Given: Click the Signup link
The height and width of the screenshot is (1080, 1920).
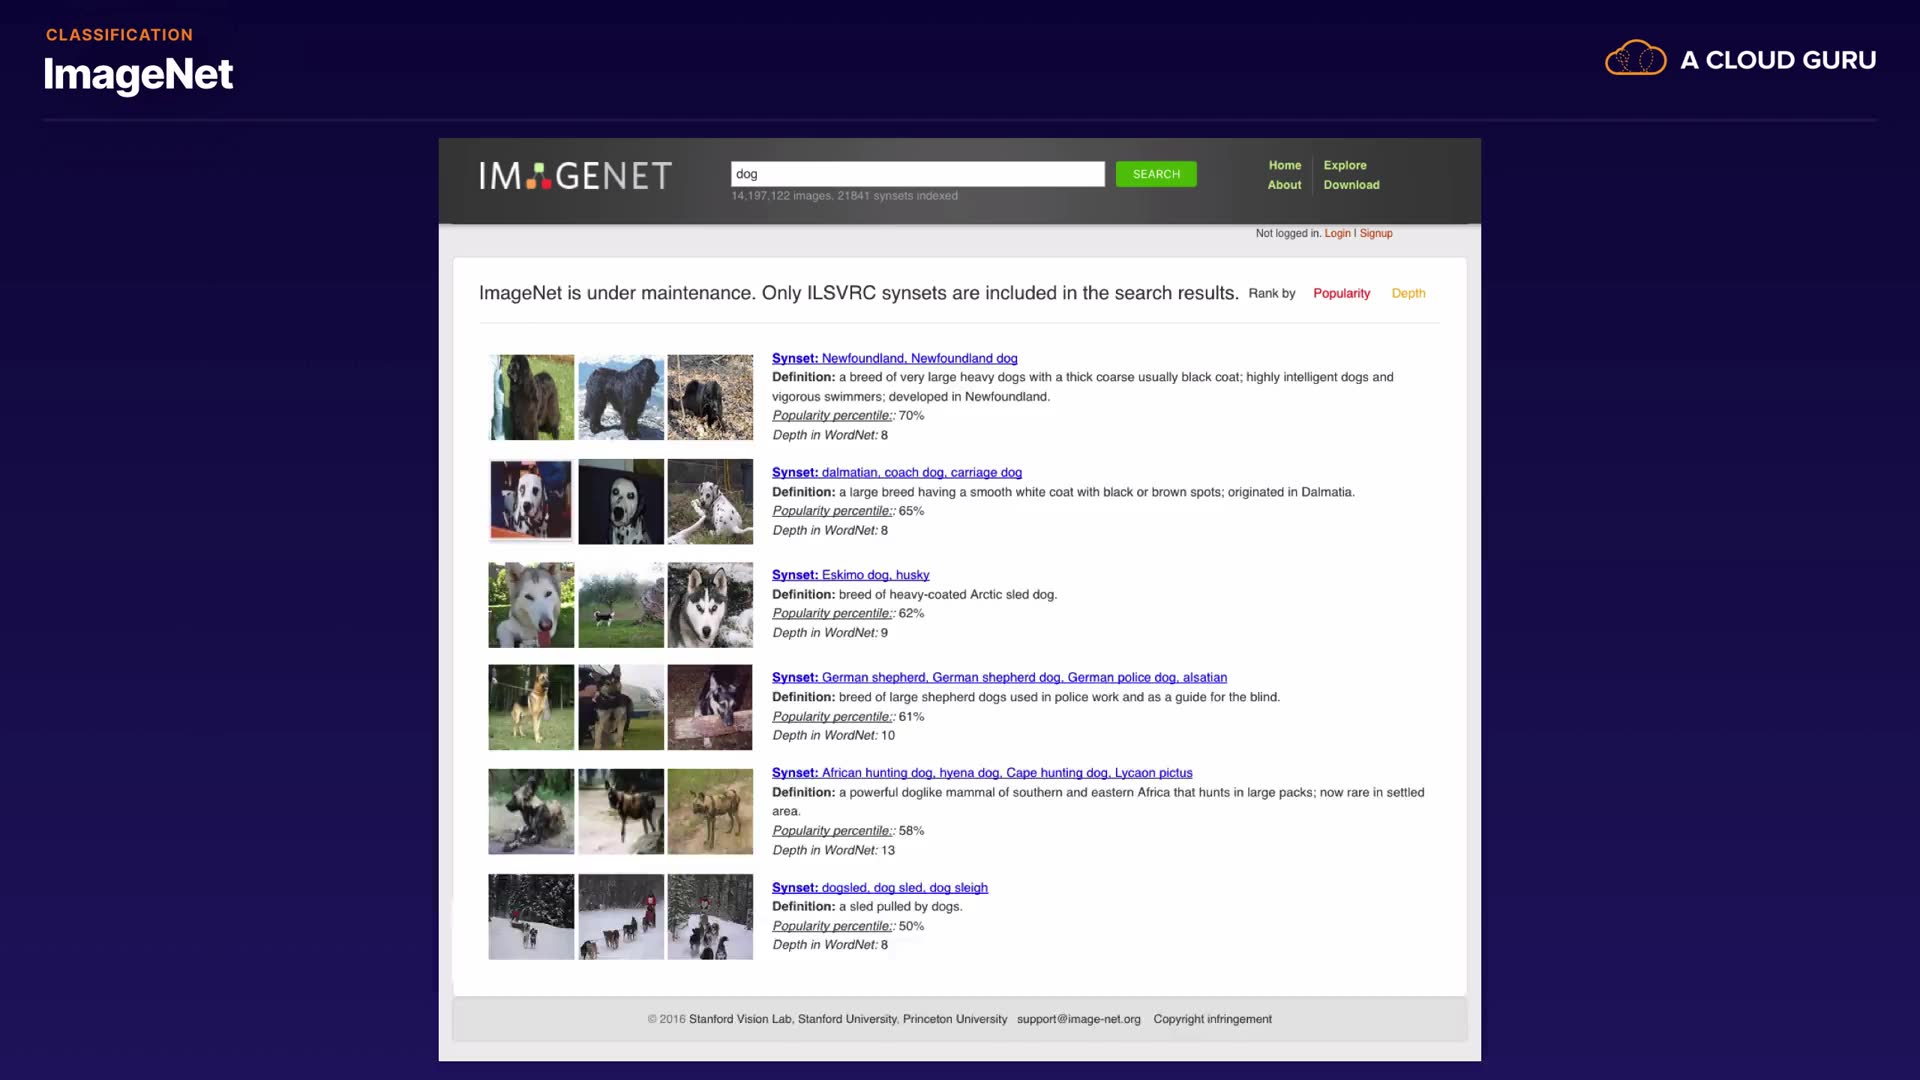Looking at the screenshot, I should [x=1375, y=233].
